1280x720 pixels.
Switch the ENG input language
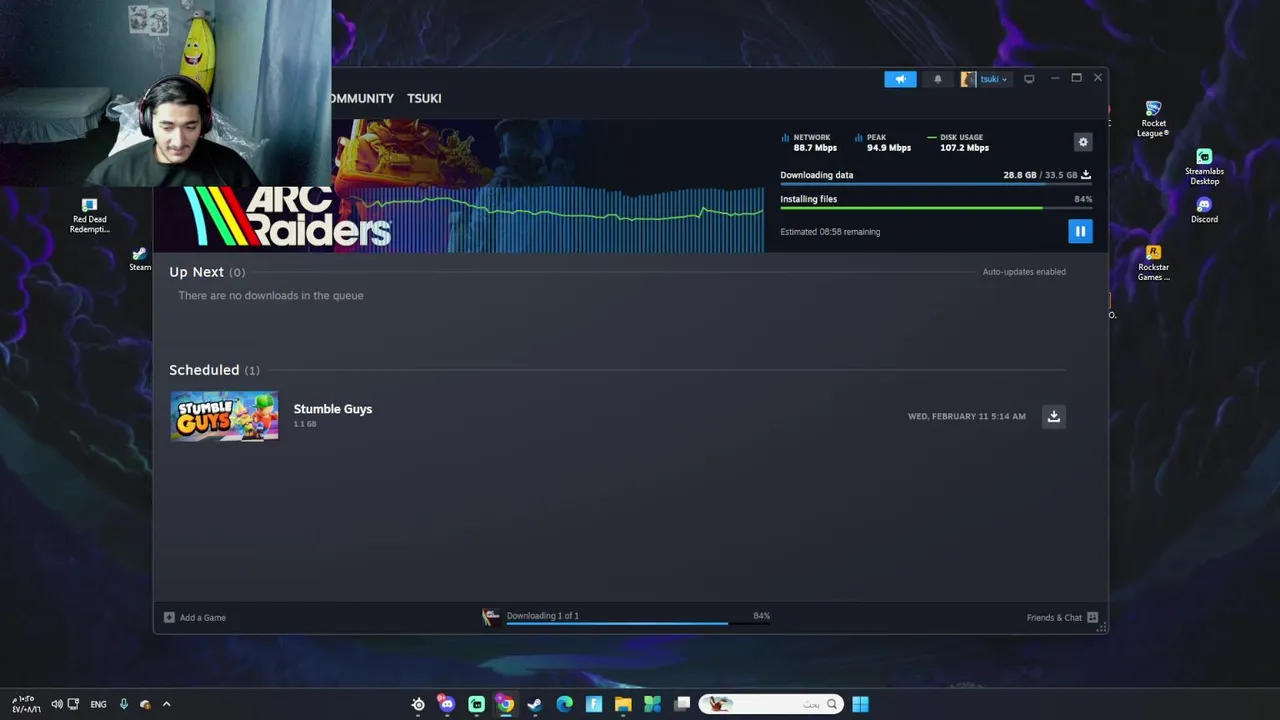[x=98, y=704]
